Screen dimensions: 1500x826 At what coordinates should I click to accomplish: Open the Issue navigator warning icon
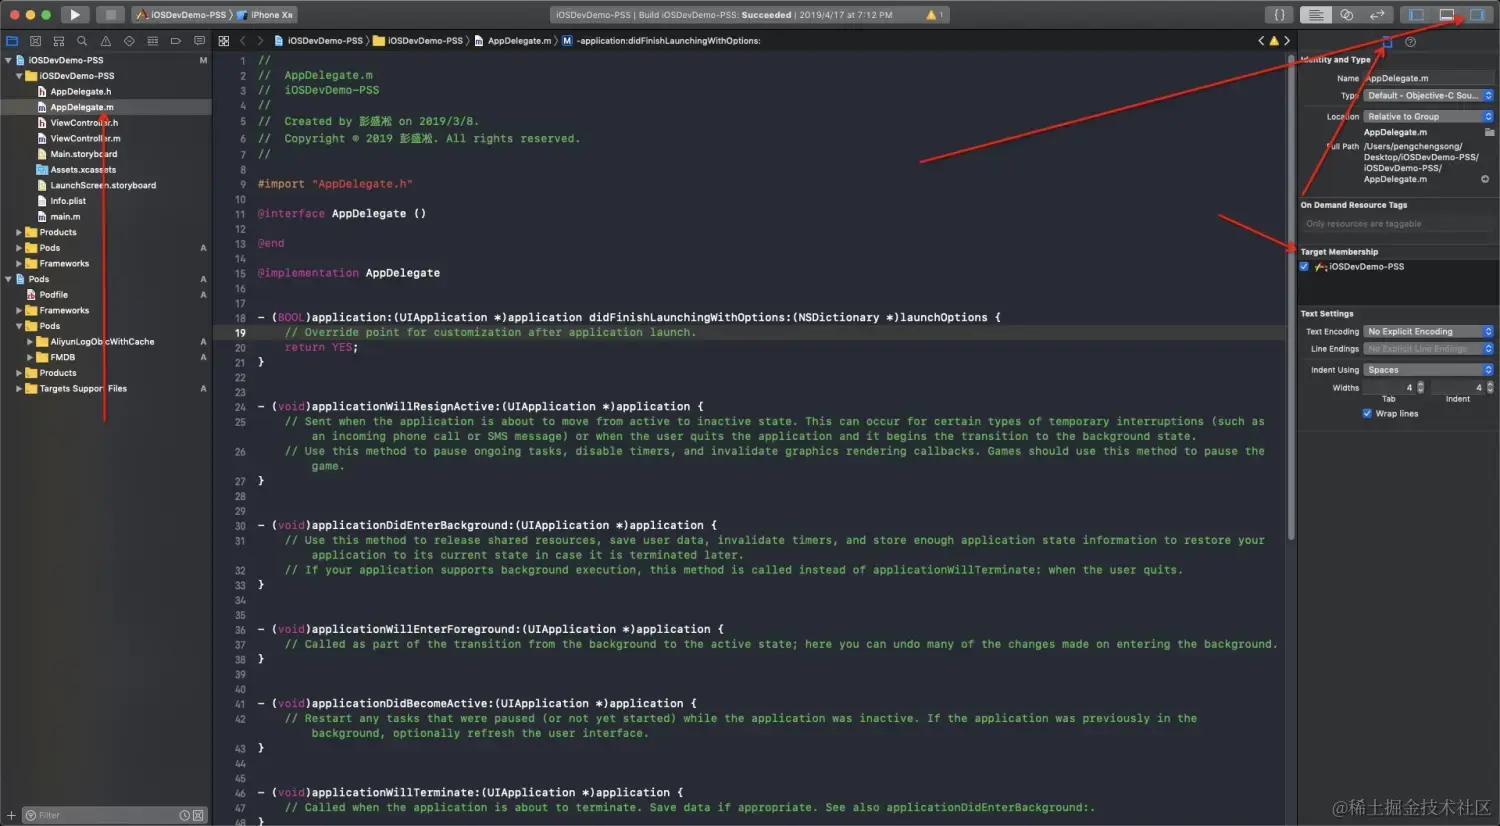[x=105, y=41]
